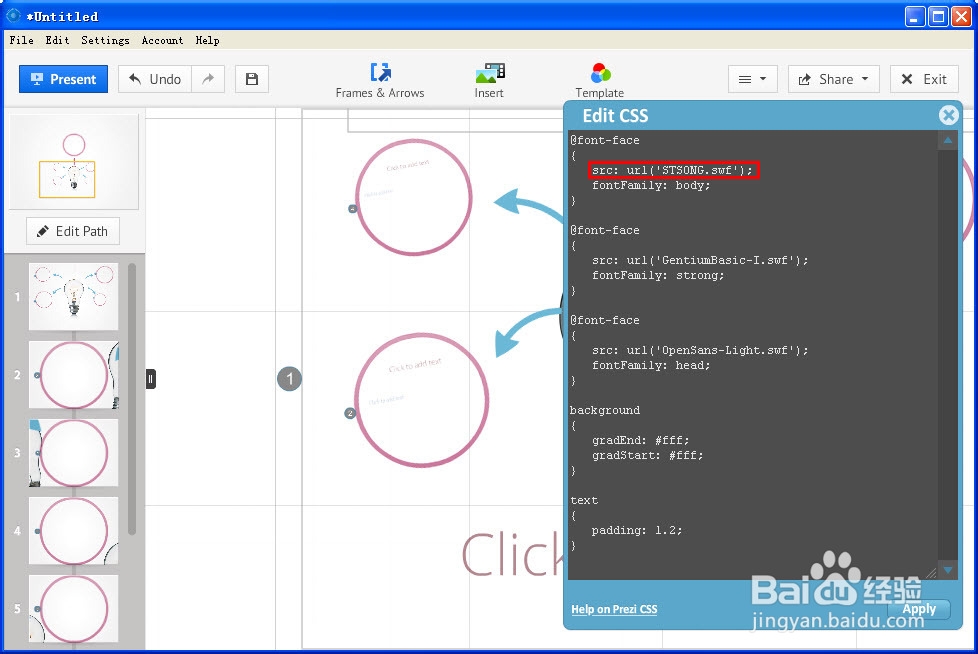Open the Template color wheel
This screenshot has width=978, height=654.
[599, 80]
